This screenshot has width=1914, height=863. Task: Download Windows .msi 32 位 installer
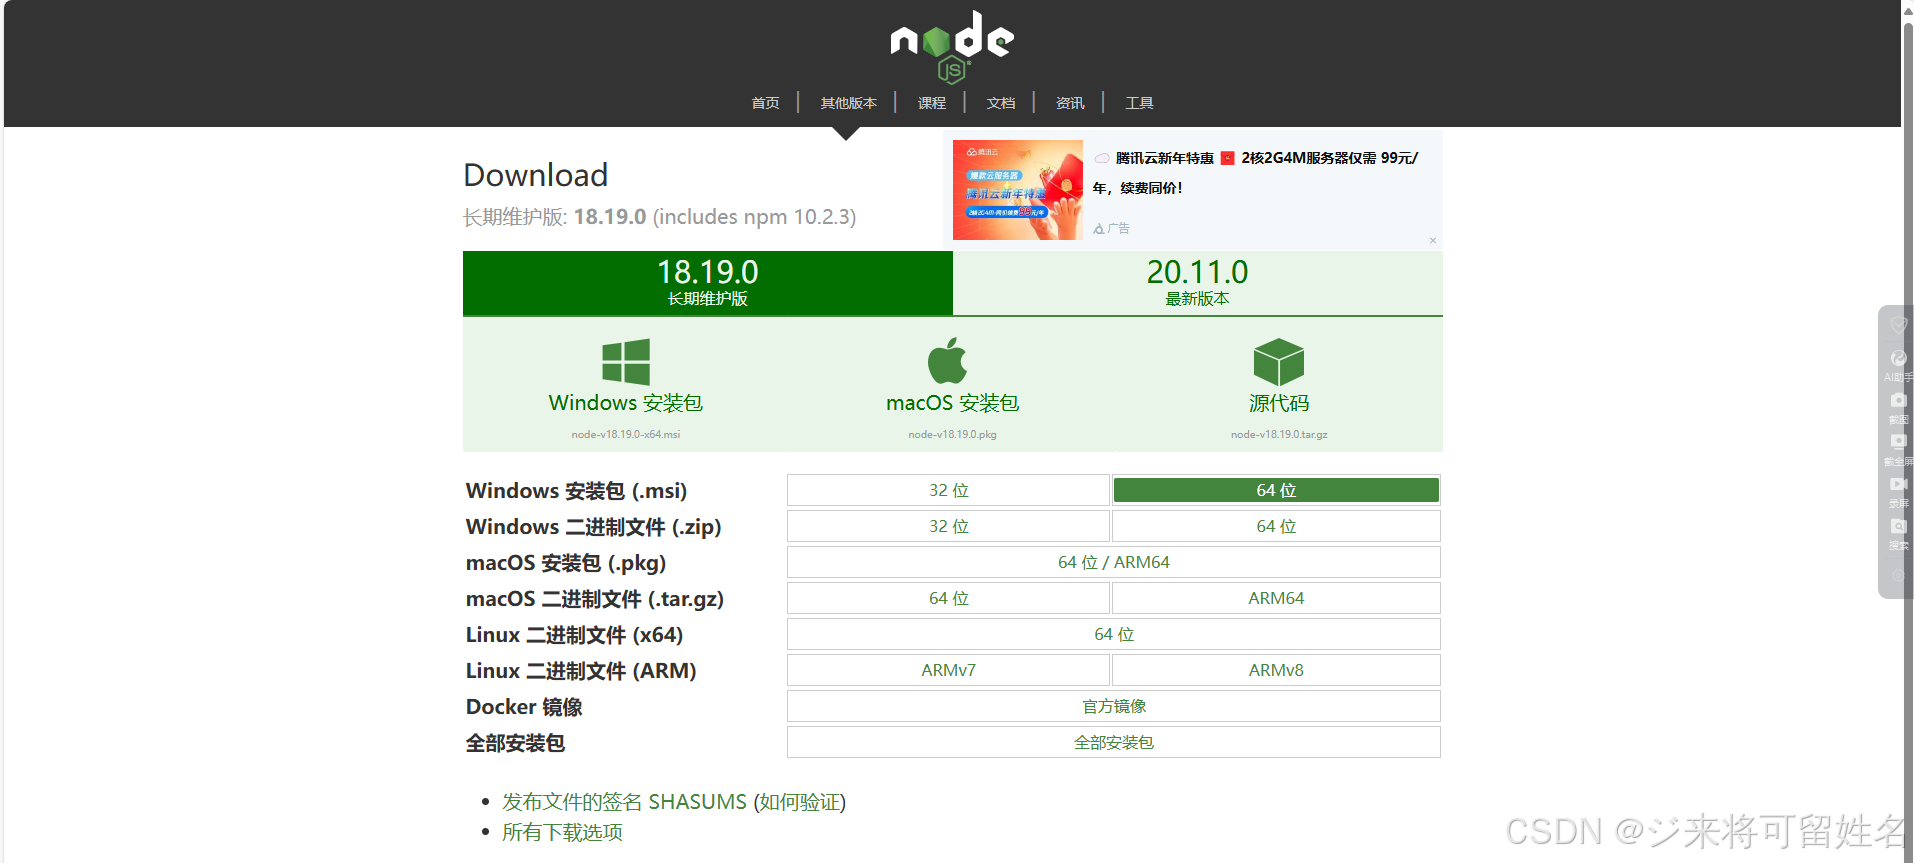tap(948, 490)
